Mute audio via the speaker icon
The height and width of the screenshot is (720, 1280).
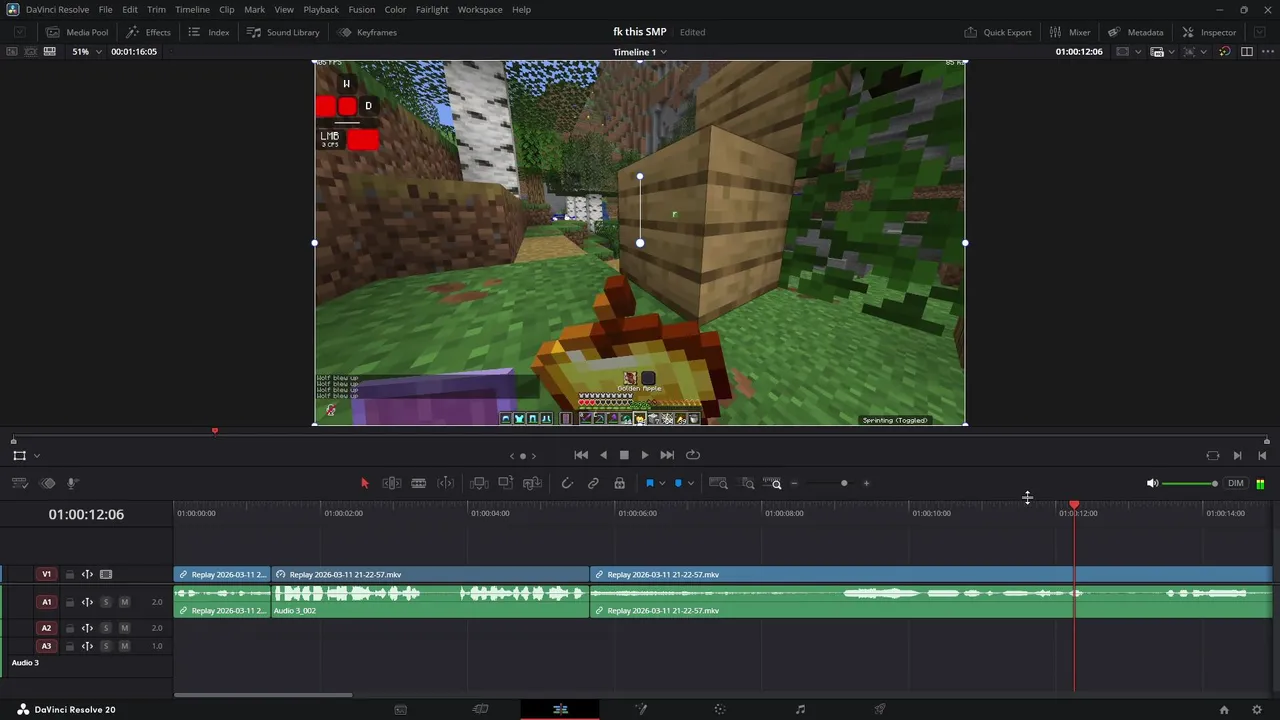tap(1152, 483)
